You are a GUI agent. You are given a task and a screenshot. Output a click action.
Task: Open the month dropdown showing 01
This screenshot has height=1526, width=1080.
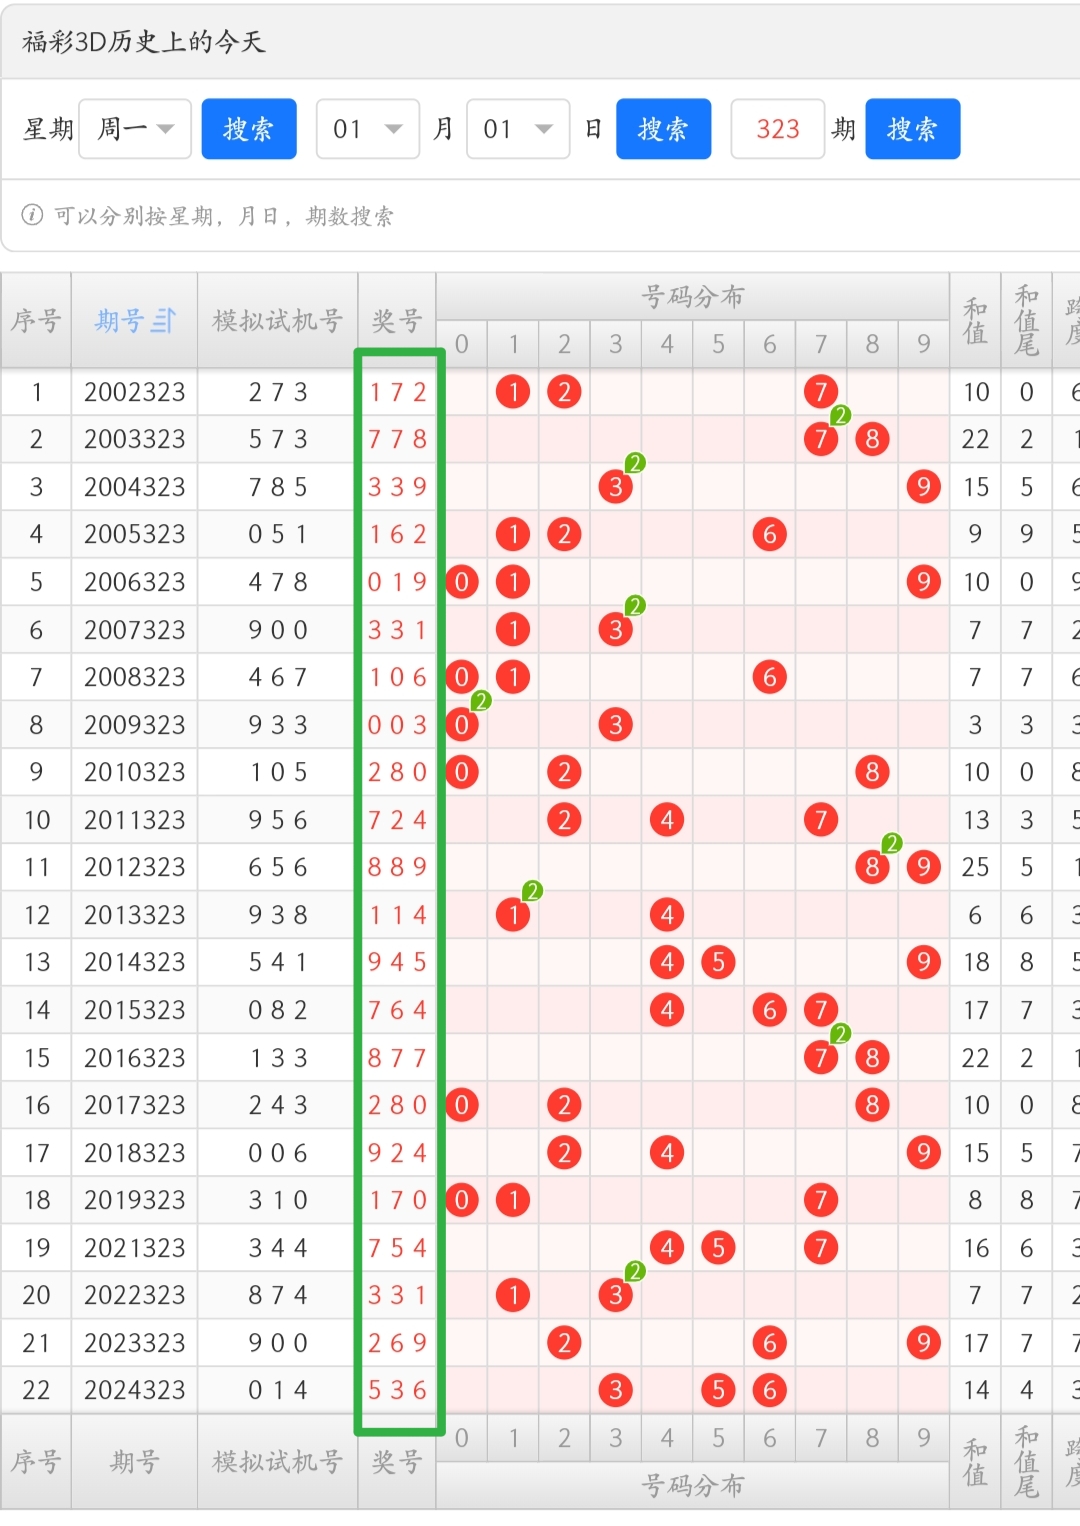tap(368, 129)
